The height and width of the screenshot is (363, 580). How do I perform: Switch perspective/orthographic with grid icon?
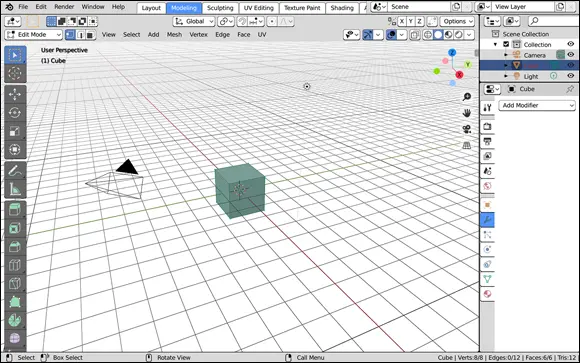coord(467,145)
